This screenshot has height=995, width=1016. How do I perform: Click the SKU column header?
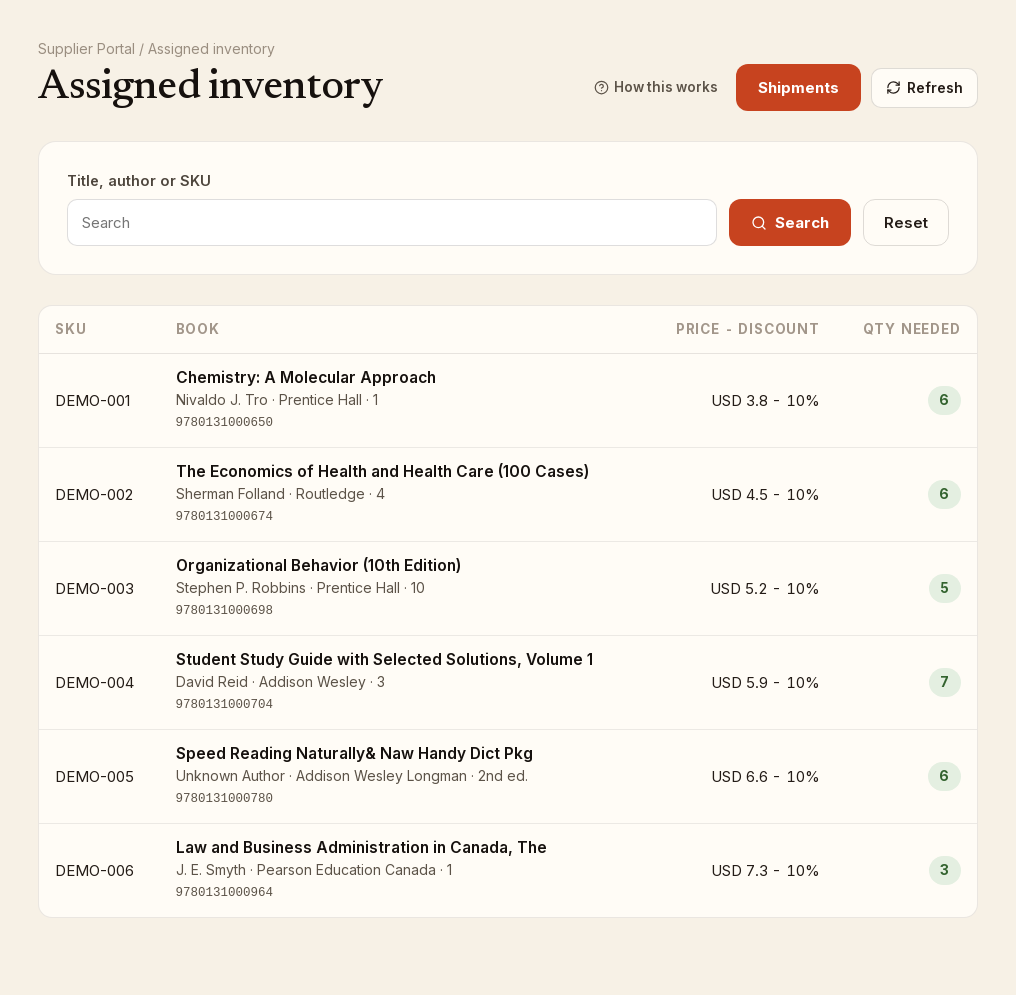[x=71, y=329]
